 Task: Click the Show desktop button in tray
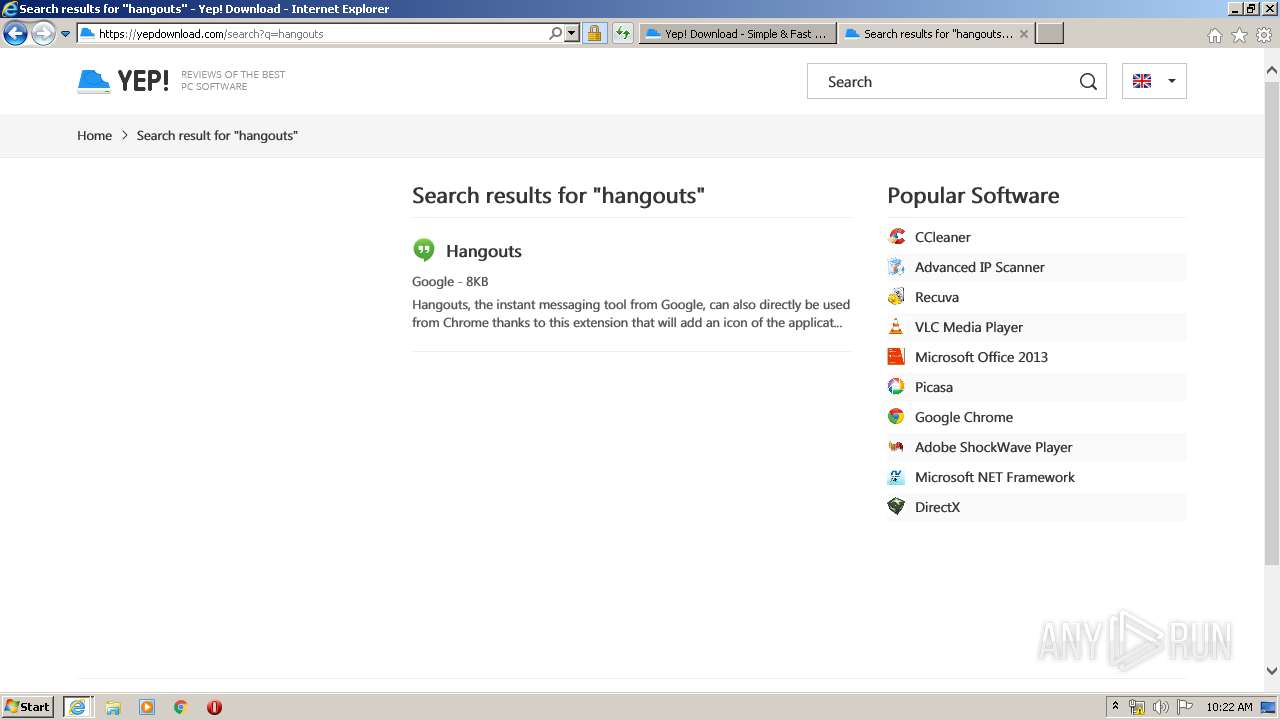(1268, 707)
